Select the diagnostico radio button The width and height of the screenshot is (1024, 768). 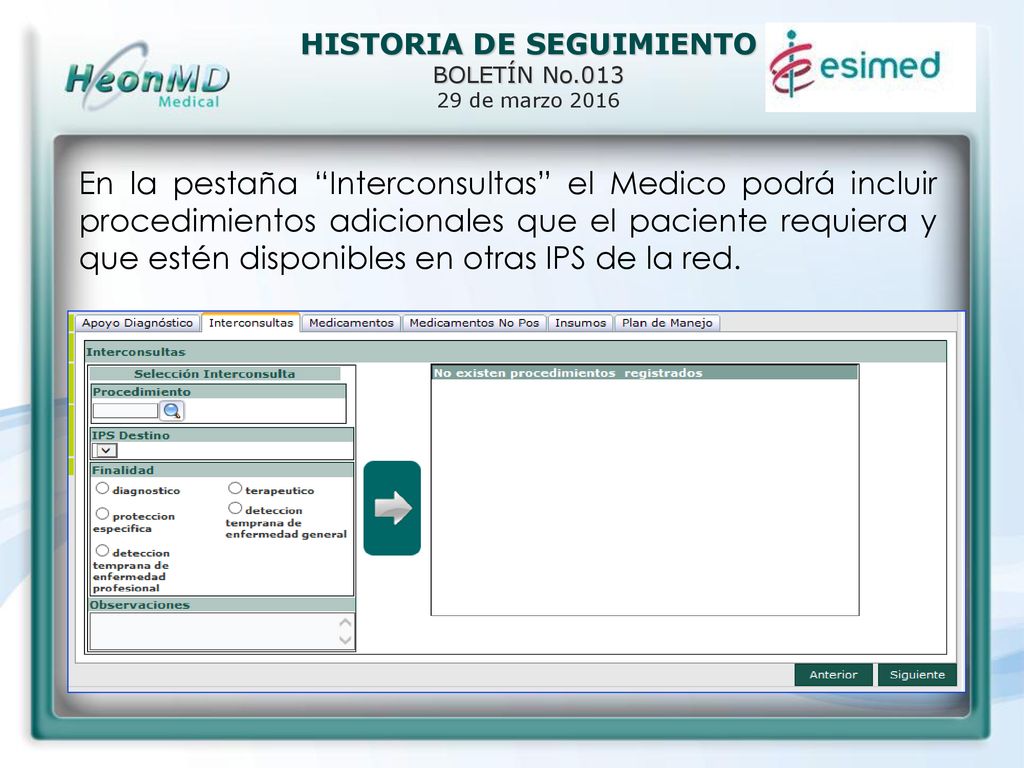pos(103,488)
